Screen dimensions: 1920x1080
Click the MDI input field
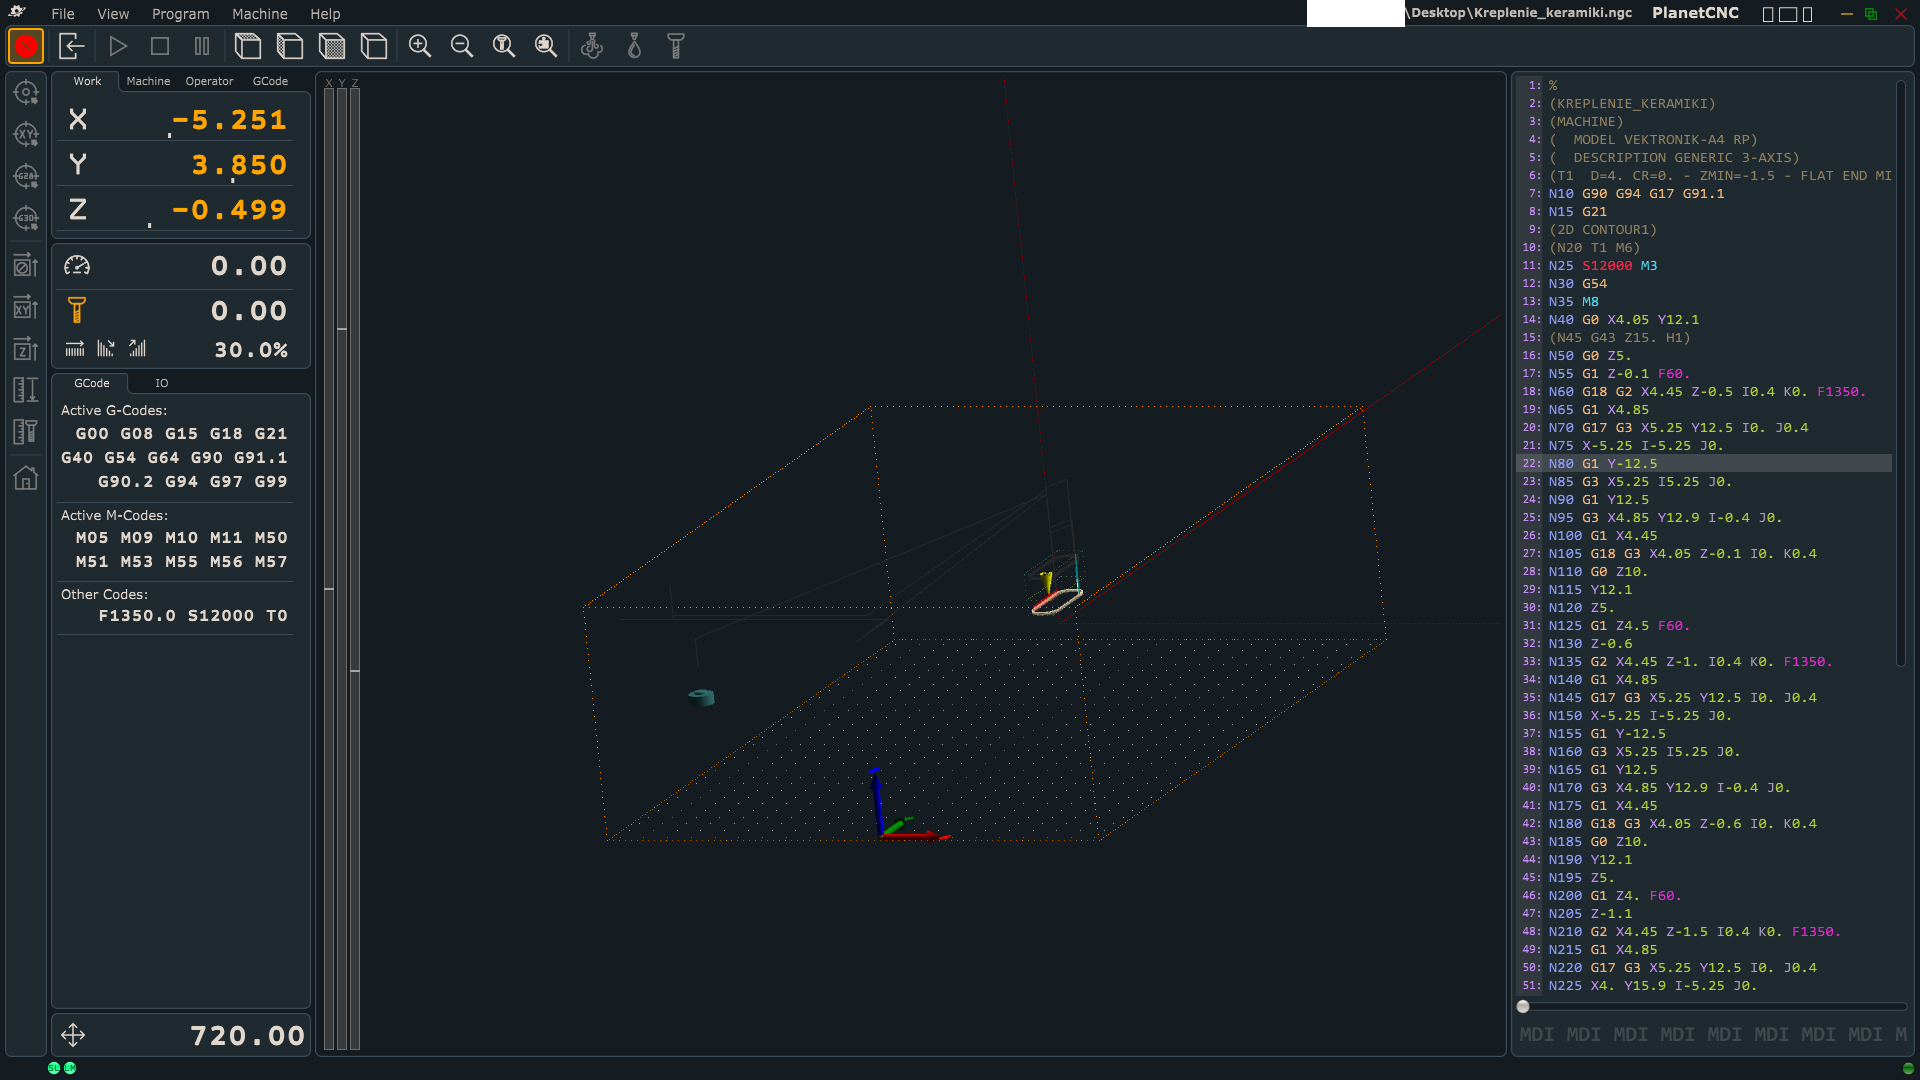click(x=1710, y=1034)
